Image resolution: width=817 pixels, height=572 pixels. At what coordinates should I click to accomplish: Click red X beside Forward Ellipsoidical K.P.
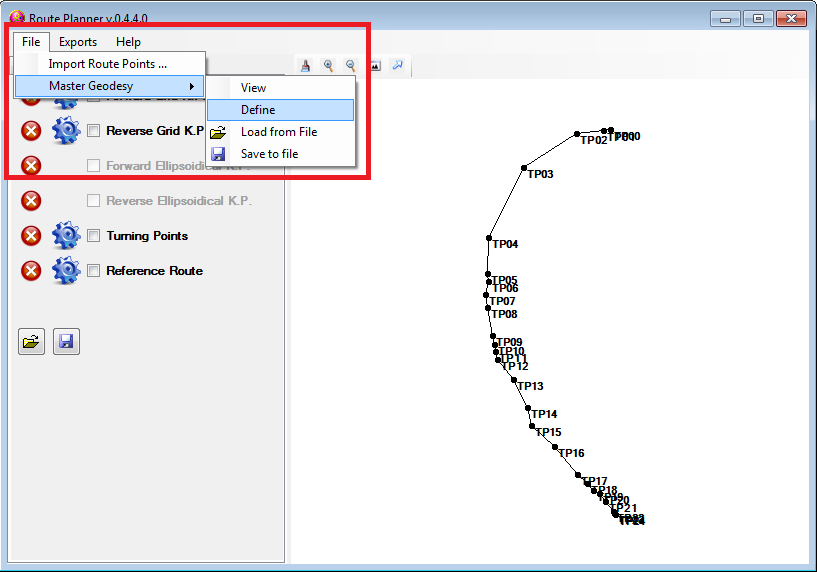31,166
